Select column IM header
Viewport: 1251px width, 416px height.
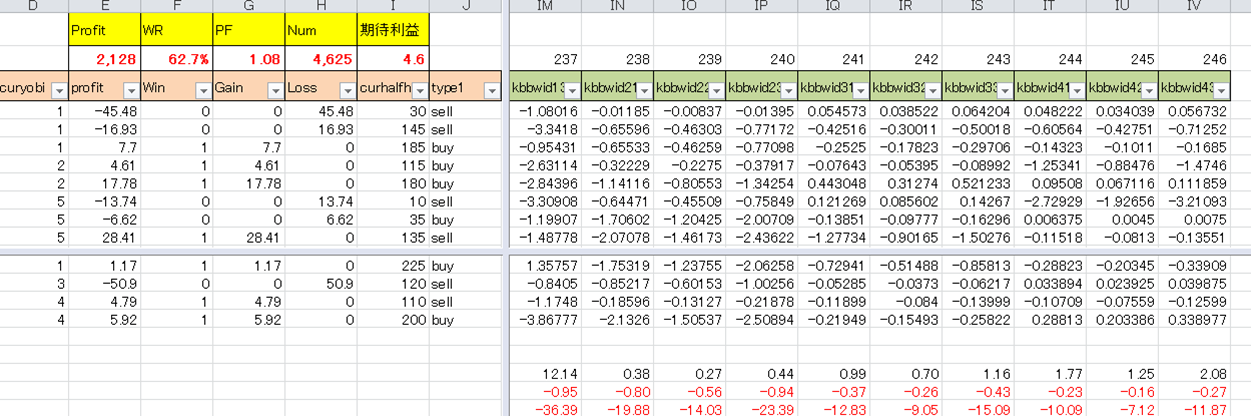(x=545, y=7)
